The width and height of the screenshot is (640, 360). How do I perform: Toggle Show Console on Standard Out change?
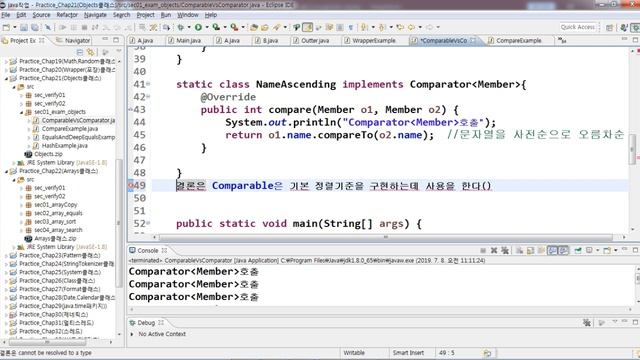(x=552, y=250)
